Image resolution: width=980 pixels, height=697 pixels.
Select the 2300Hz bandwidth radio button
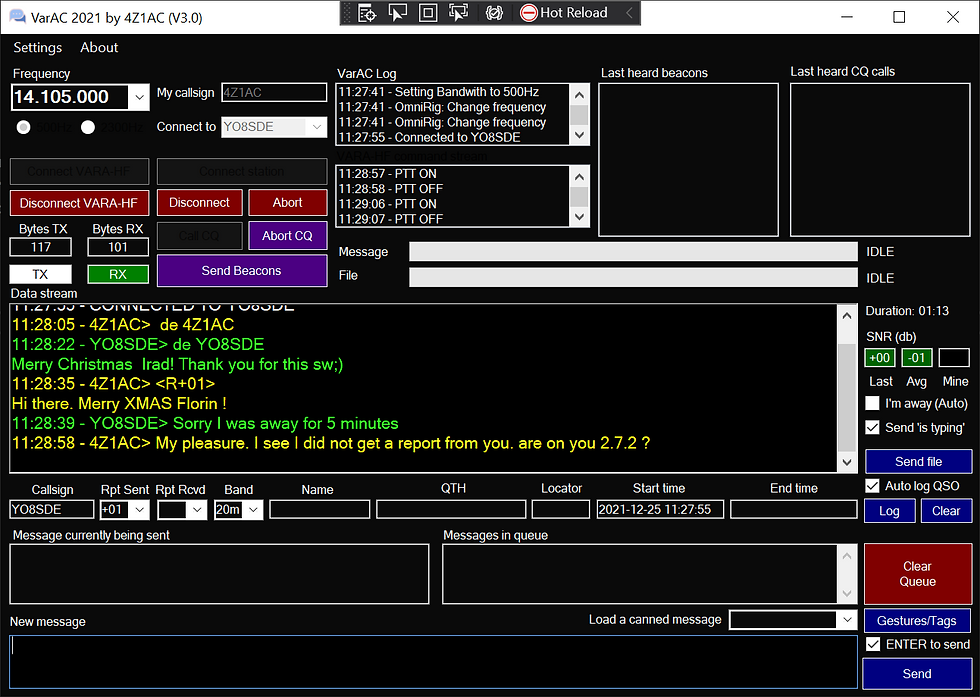pos(88,128)
